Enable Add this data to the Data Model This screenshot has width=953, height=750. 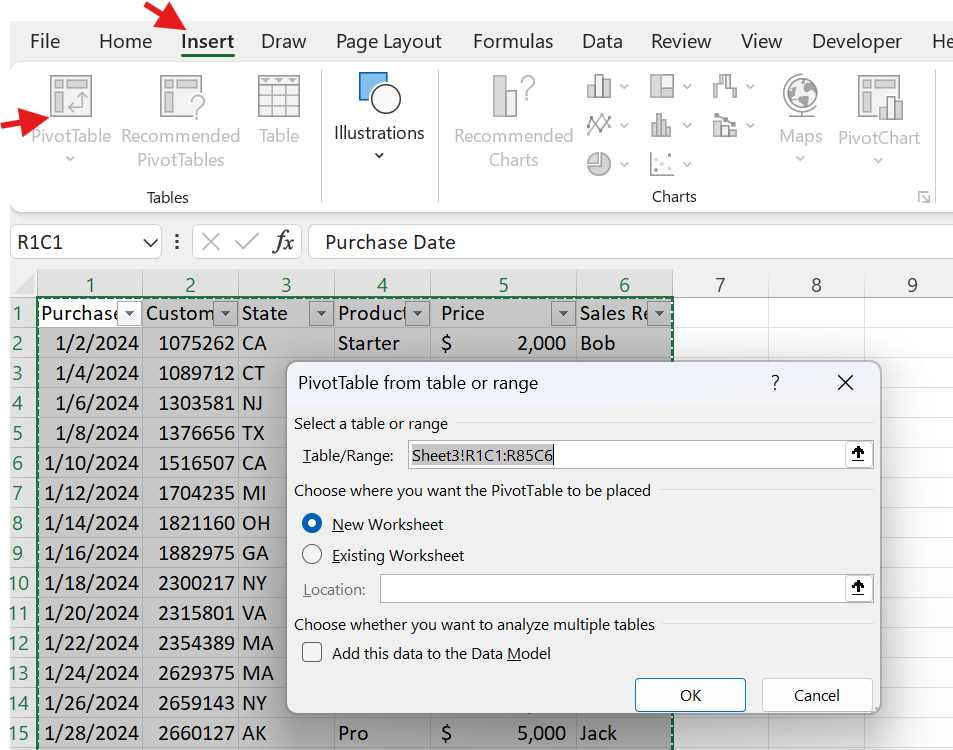pos(312,651)
